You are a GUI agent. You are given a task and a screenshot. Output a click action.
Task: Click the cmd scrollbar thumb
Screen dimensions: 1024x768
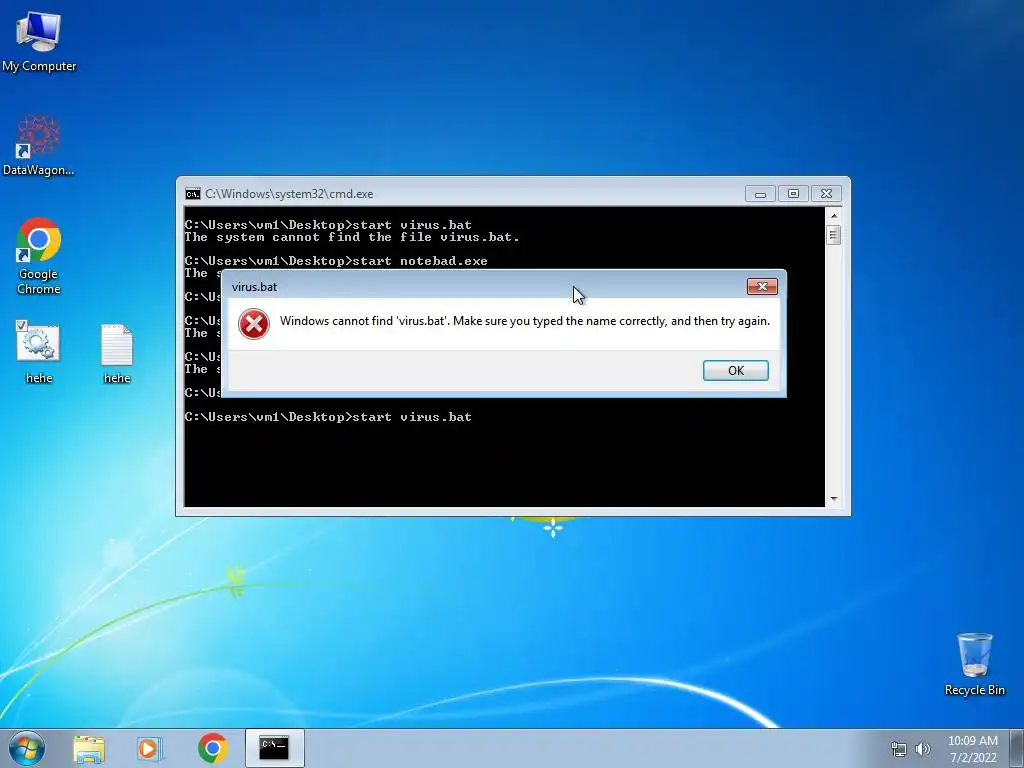833,234
